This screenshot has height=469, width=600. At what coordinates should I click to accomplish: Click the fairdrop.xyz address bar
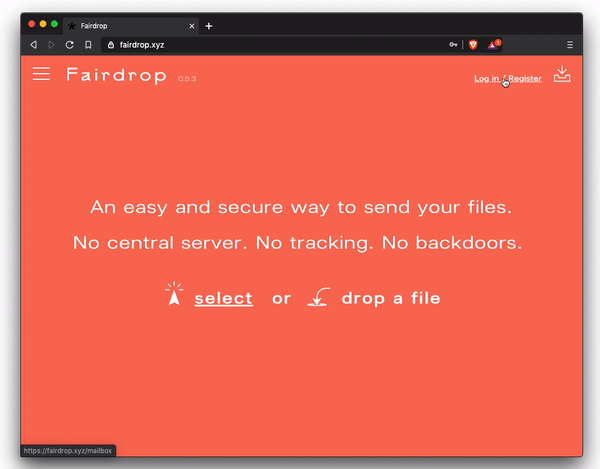pyautogui.click(x=283, y=45)
